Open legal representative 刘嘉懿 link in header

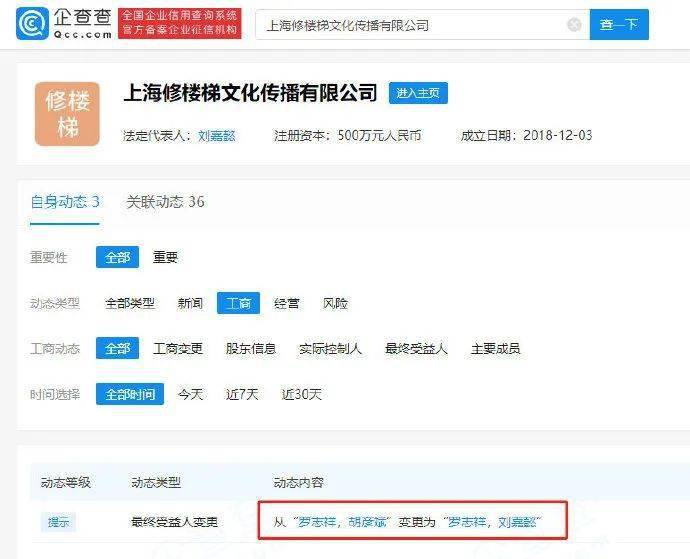pos(217,136)
